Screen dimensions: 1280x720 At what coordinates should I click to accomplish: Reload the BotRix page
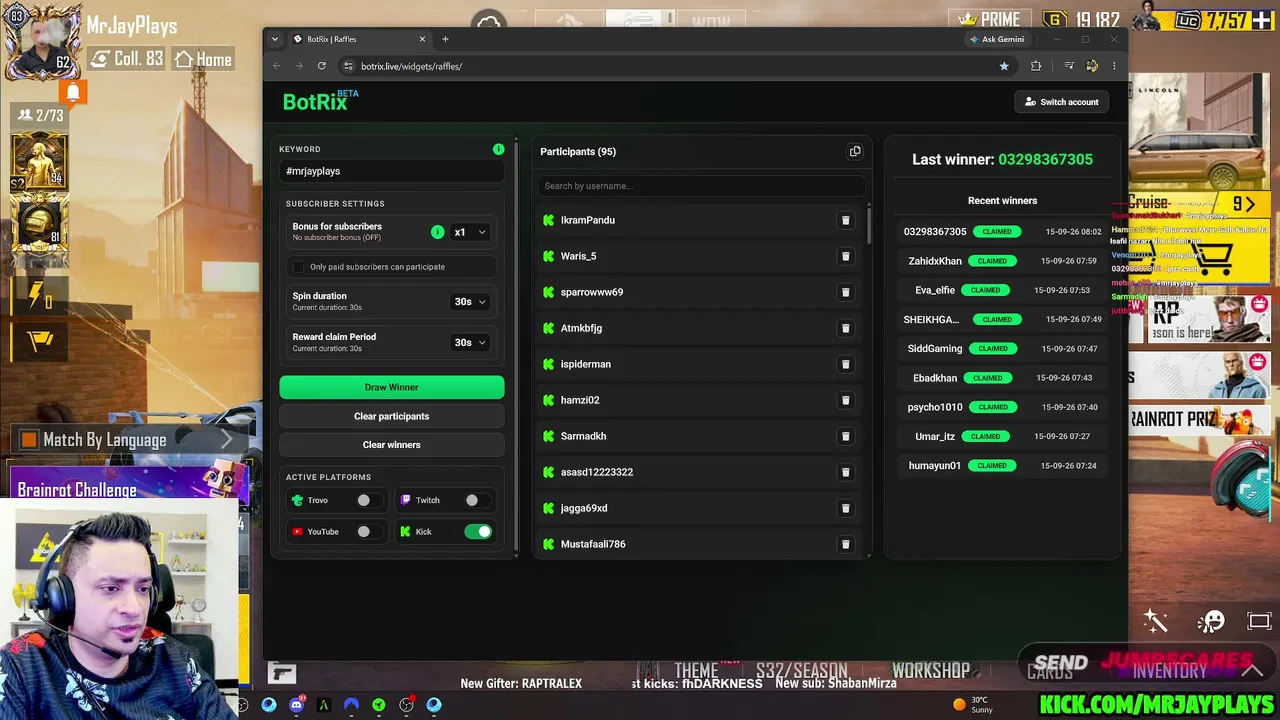(x=322, y=66)
